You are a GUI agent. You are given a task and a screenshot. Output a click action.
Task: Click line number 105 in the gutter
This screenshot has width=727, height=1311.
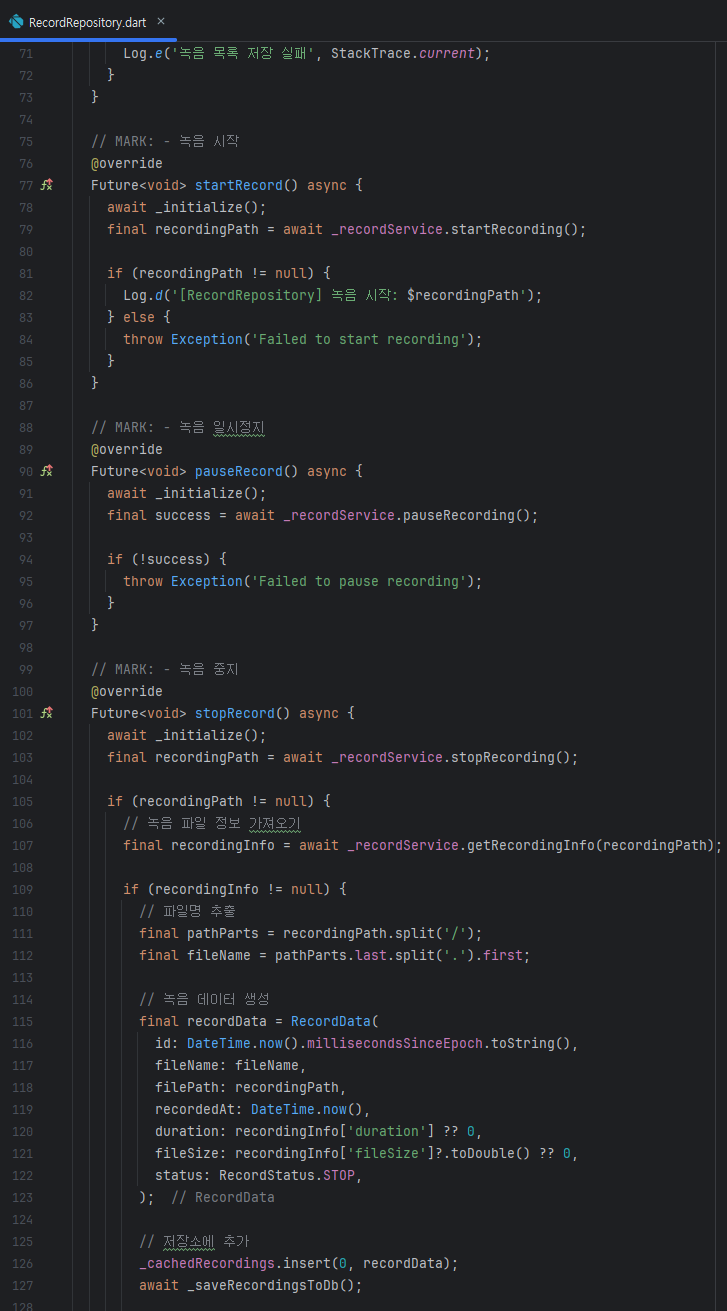(22, 801)
